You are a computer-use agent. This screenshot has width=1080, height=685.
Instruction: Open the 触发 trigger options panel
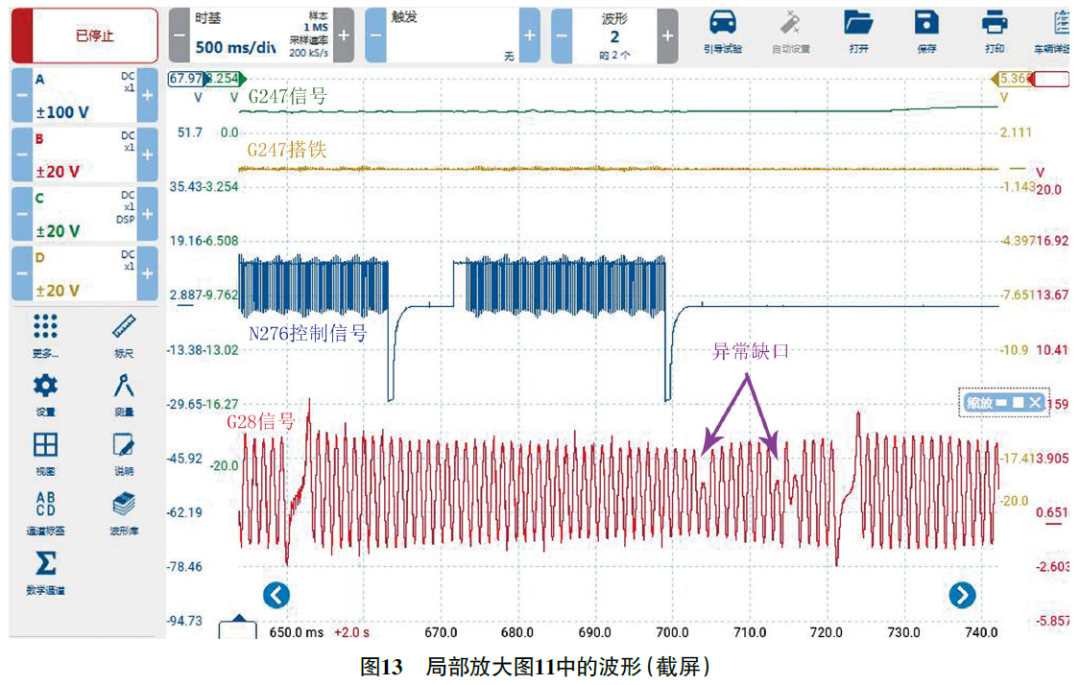pyautogui.click(x=453, y=35)
